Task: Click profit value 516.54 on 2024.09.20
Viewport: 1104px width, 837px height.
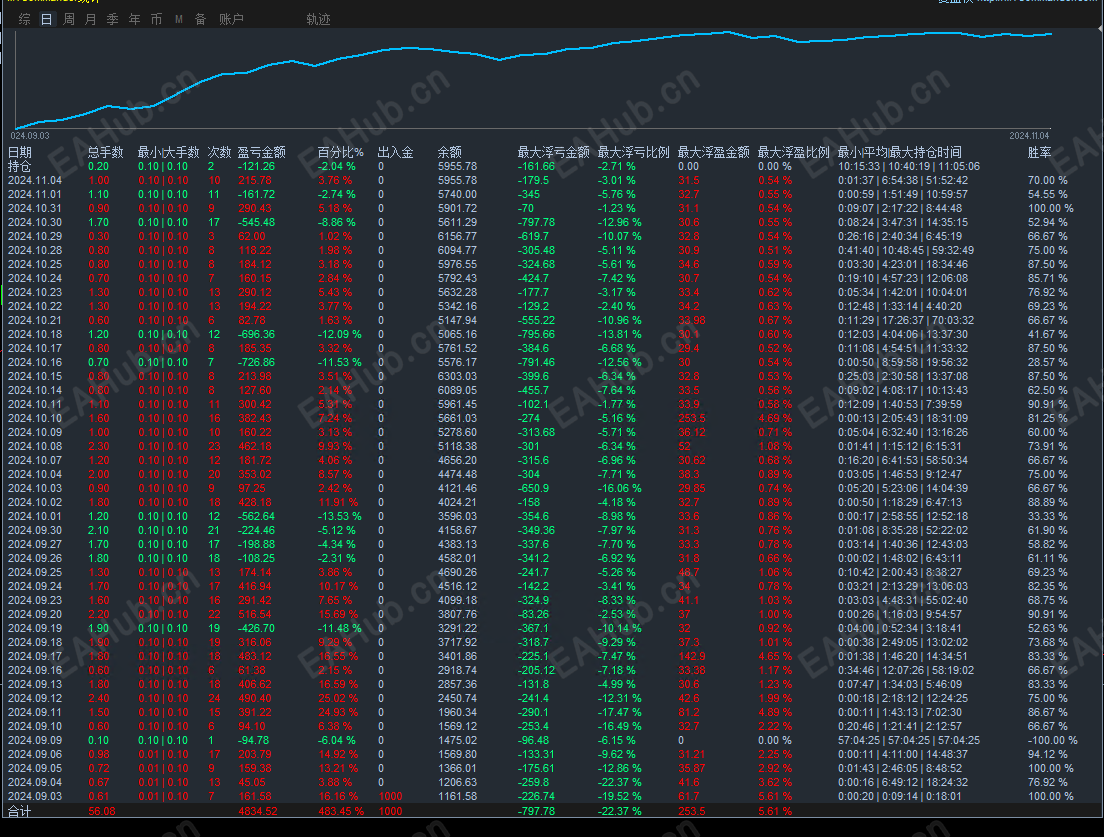Action: pyautogui.click(x=255, y=614)
